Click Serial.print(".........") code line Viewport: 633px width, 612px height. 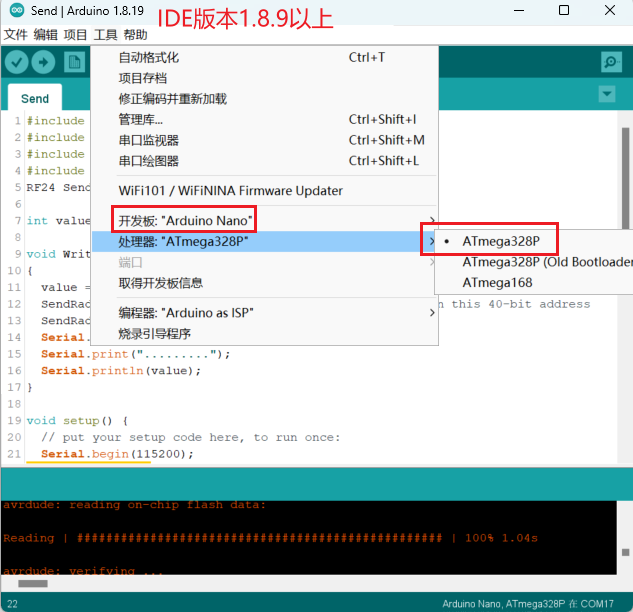click(x=135, y=354)
